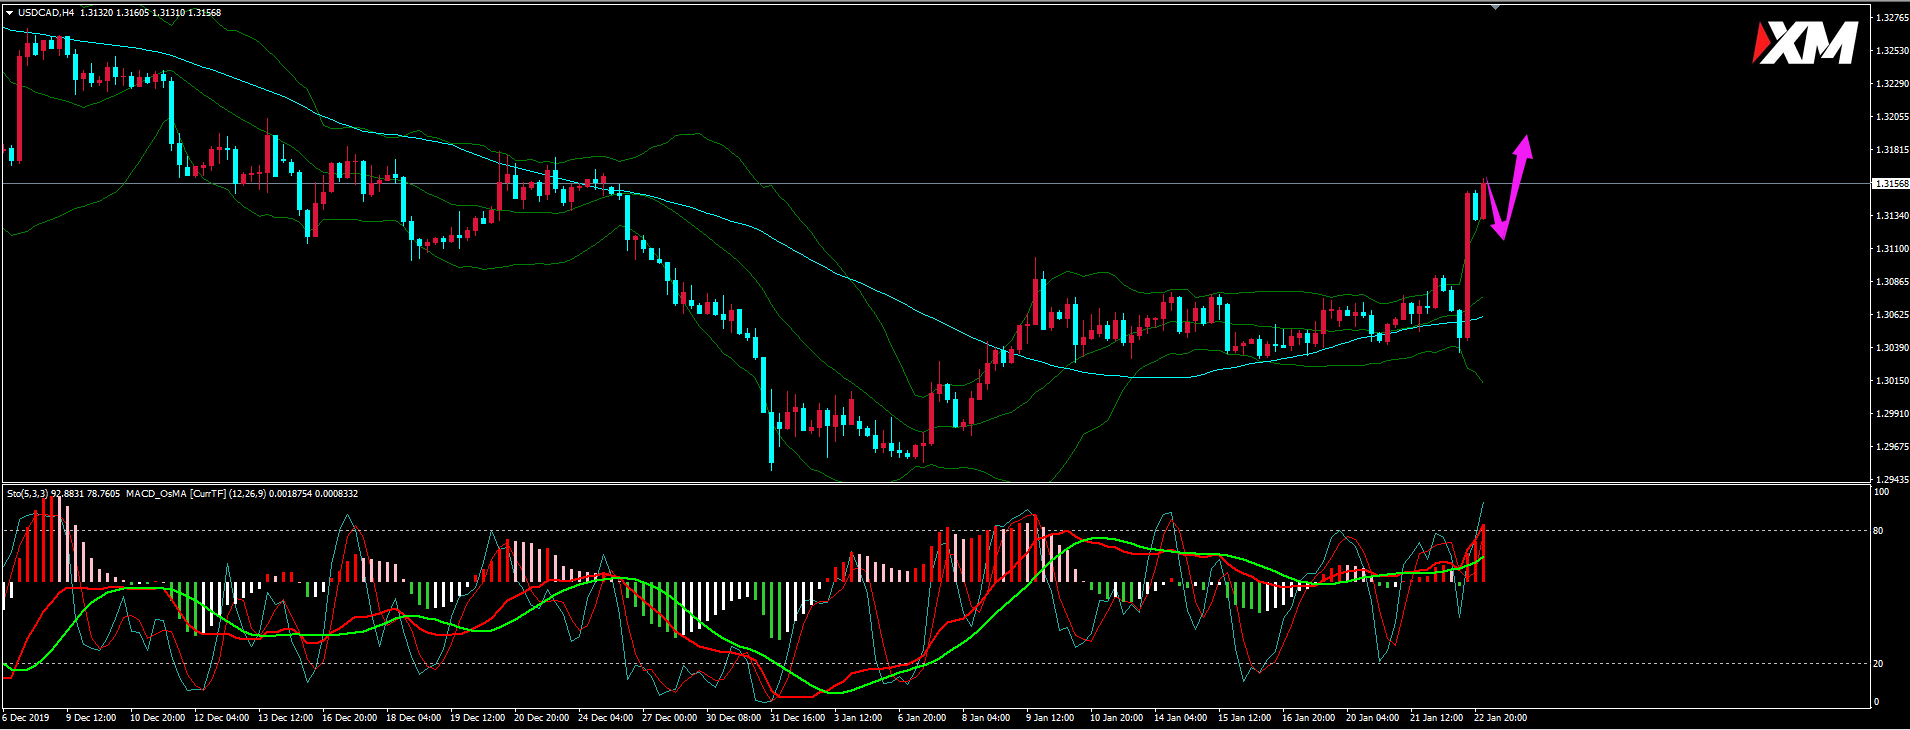Select the magenta forecast arrow head
This screenshot has width=1910, height=730.
1524,146
